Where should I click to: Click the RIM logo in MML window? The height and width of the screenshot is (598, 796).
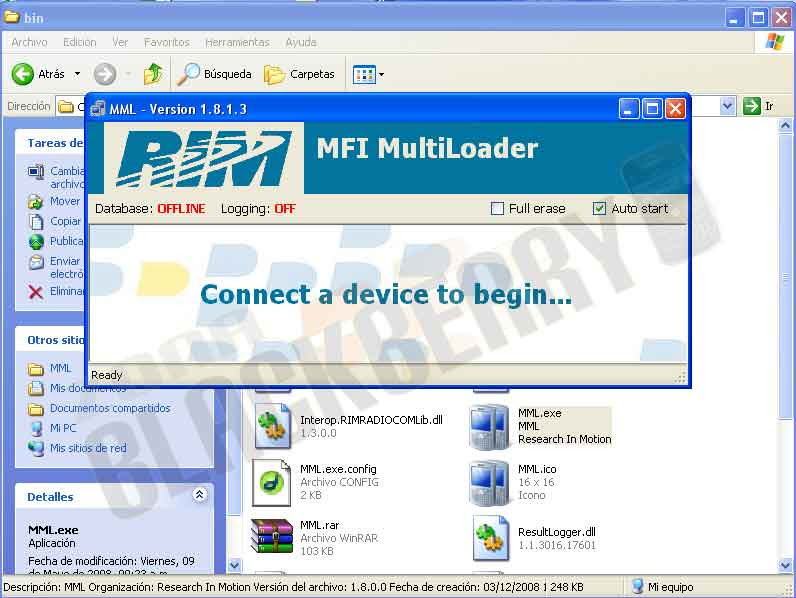204,158
